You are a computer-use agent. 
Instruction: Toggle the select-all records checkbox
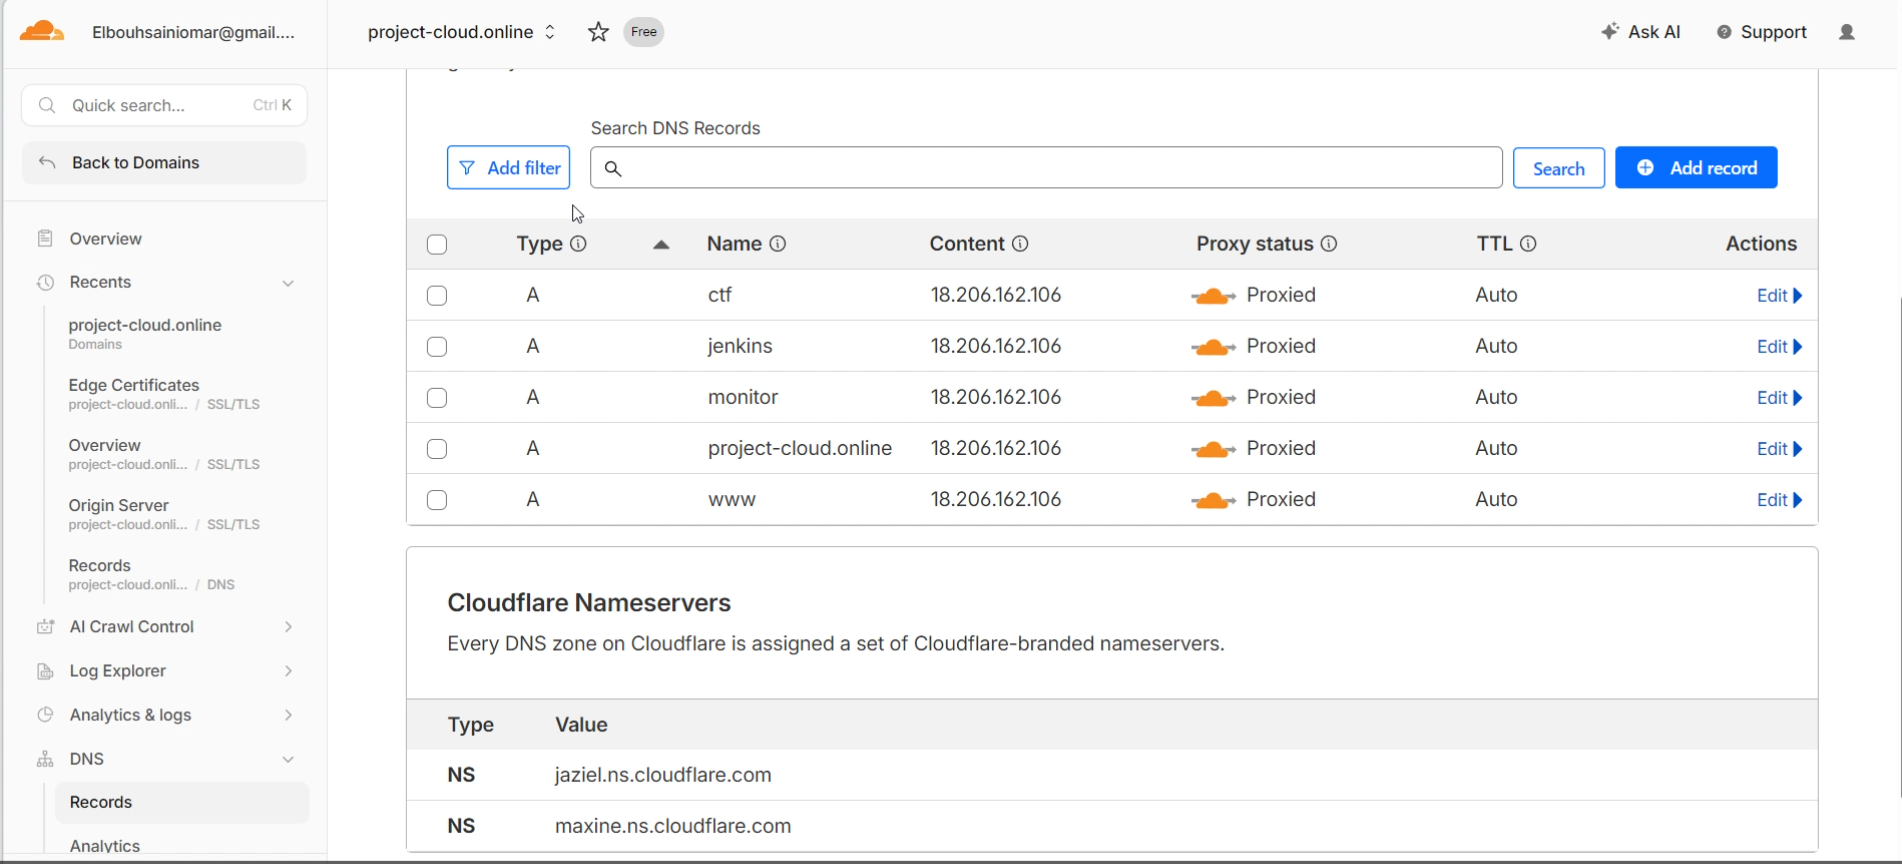tap(437, 245)
